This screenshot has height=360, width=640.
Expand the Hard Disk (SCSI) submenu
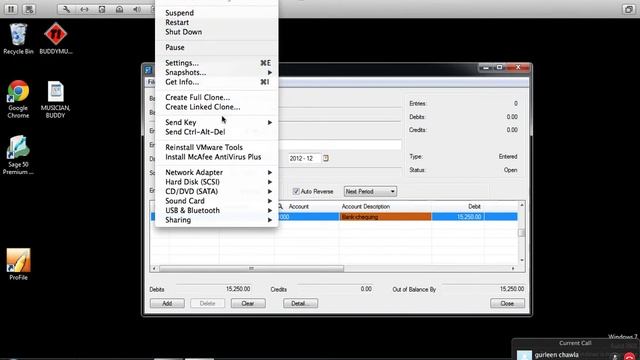coord(217,182)
